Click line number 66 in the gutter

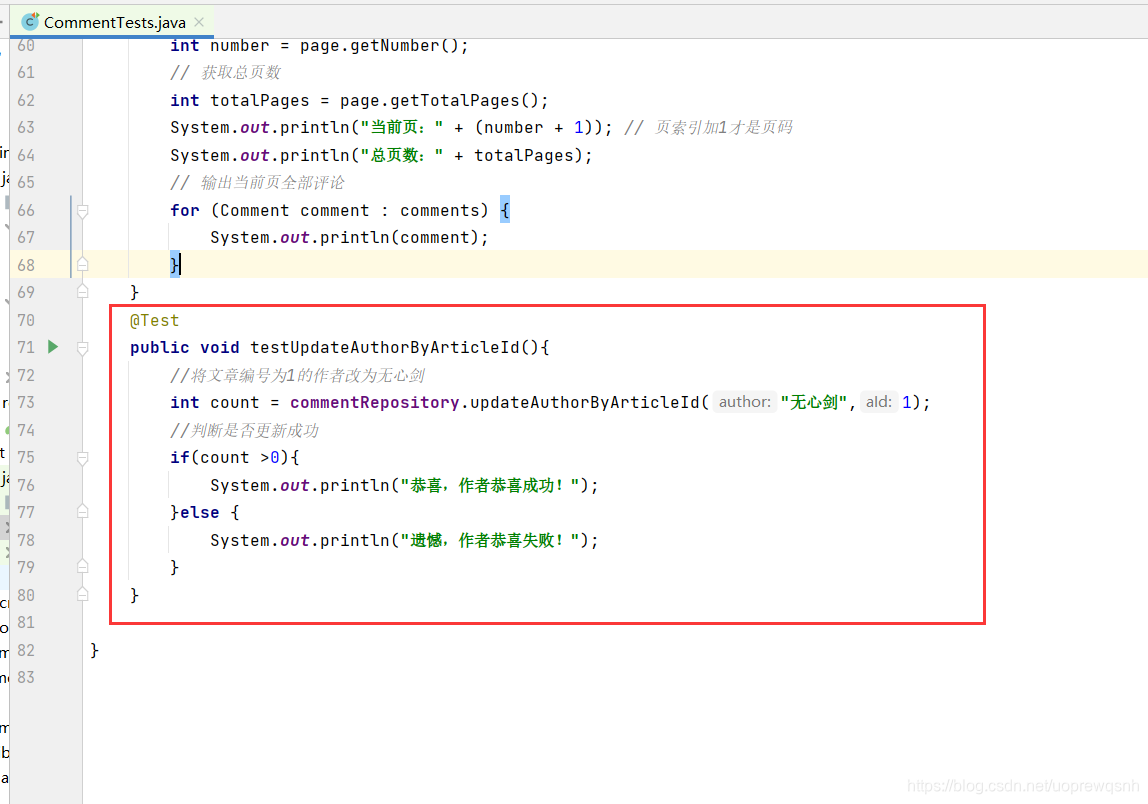[26, 210]
